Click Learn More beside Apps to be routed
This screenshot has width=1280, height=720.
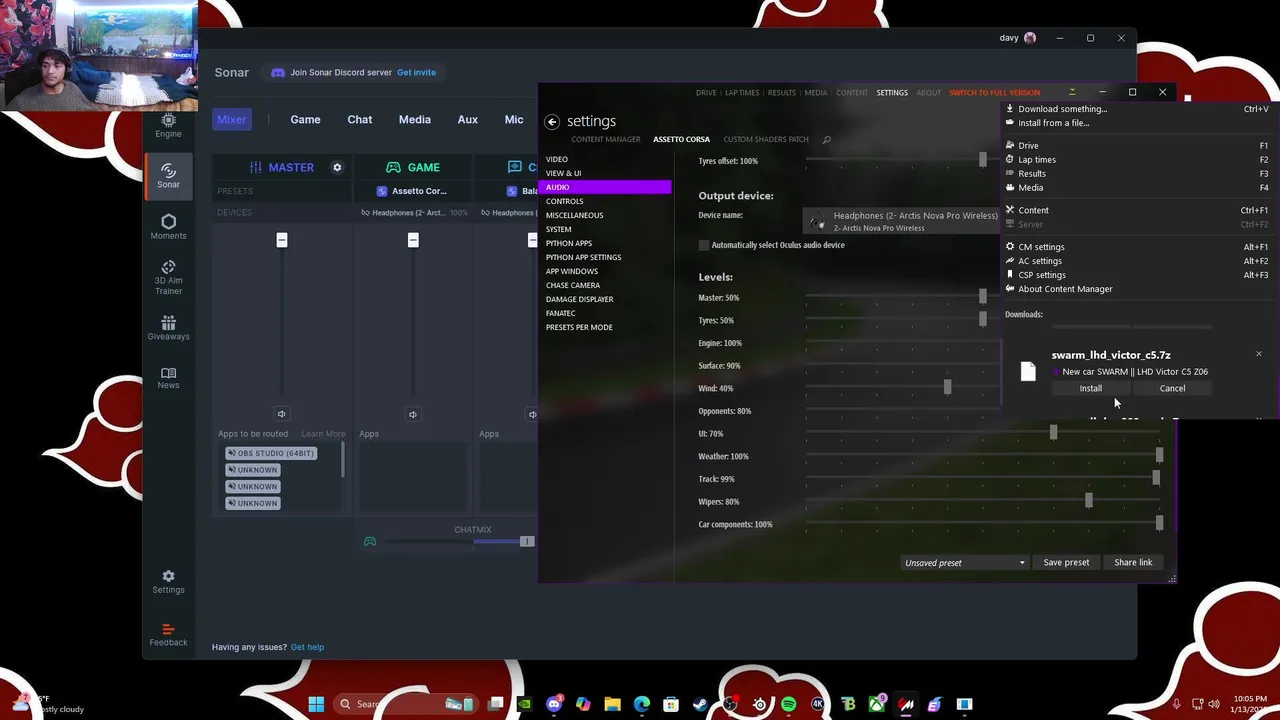click(323, 434)
